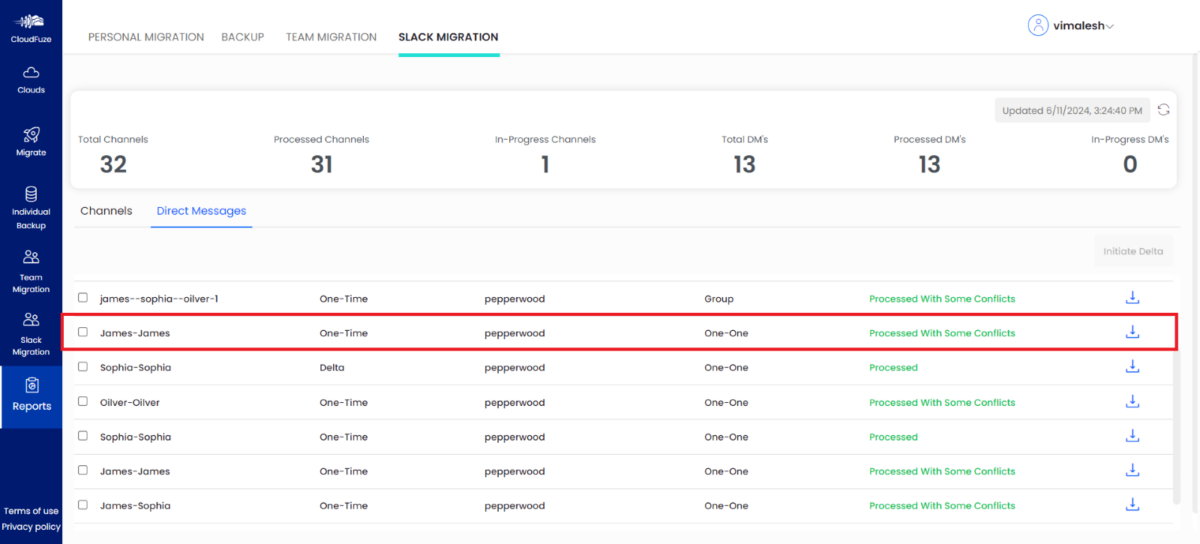Download report for james--sophia--oilver-1
1200x544 pixels.
pos(1132,298)
